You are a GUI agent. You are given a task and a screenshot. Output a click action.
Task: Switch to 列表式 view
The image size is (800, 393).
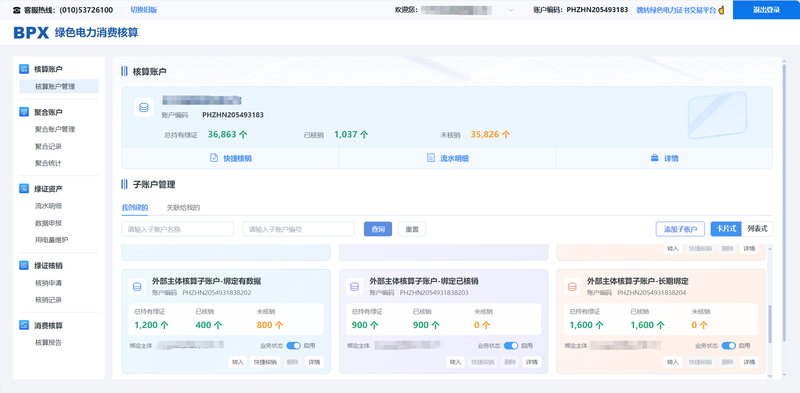(757, 229)
